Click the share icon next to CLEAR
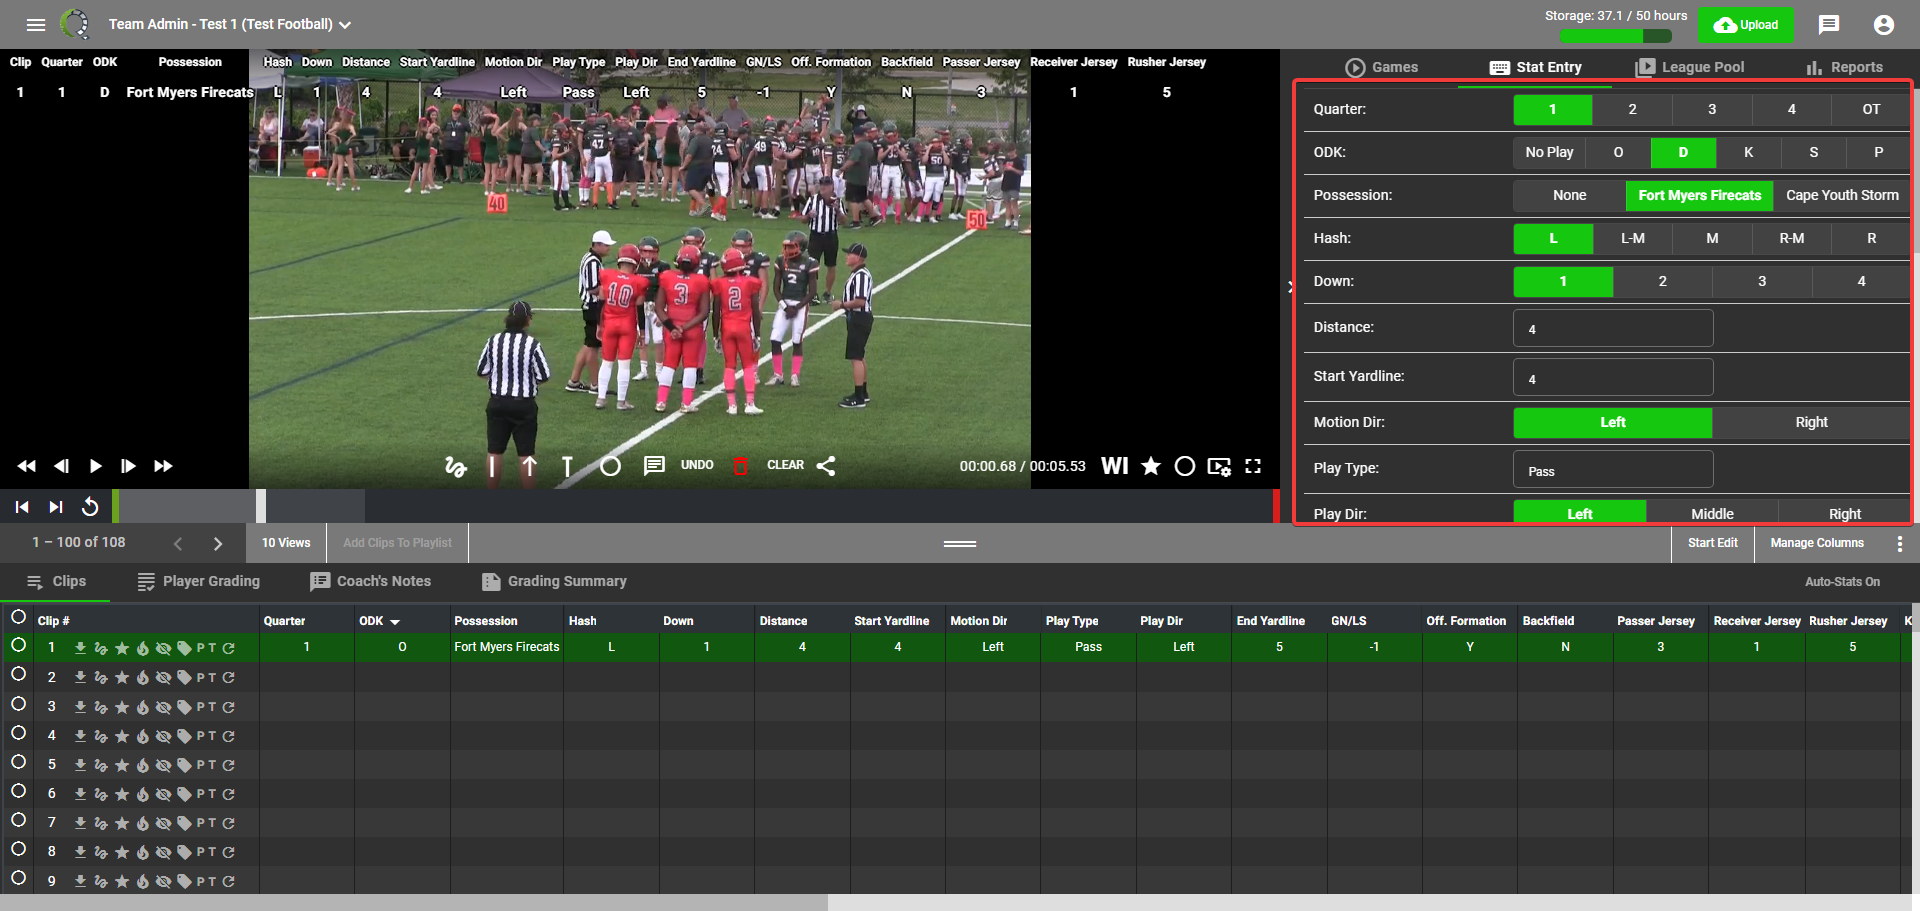This screenshot has width=1920, height=911. click(826, 466)
